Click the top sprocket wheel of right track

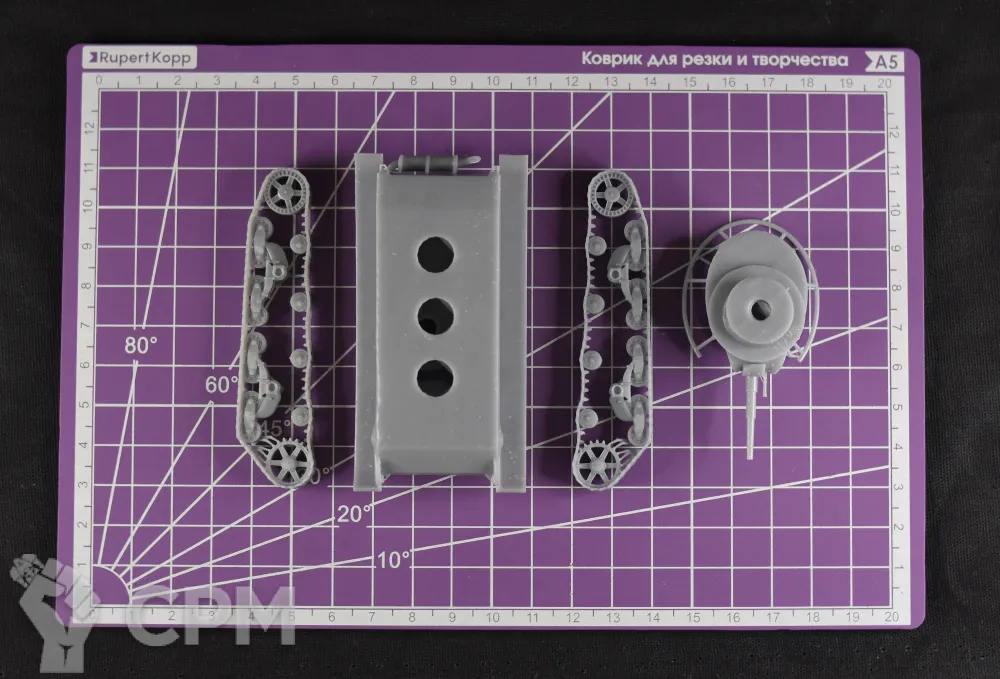tap(609, 188)
